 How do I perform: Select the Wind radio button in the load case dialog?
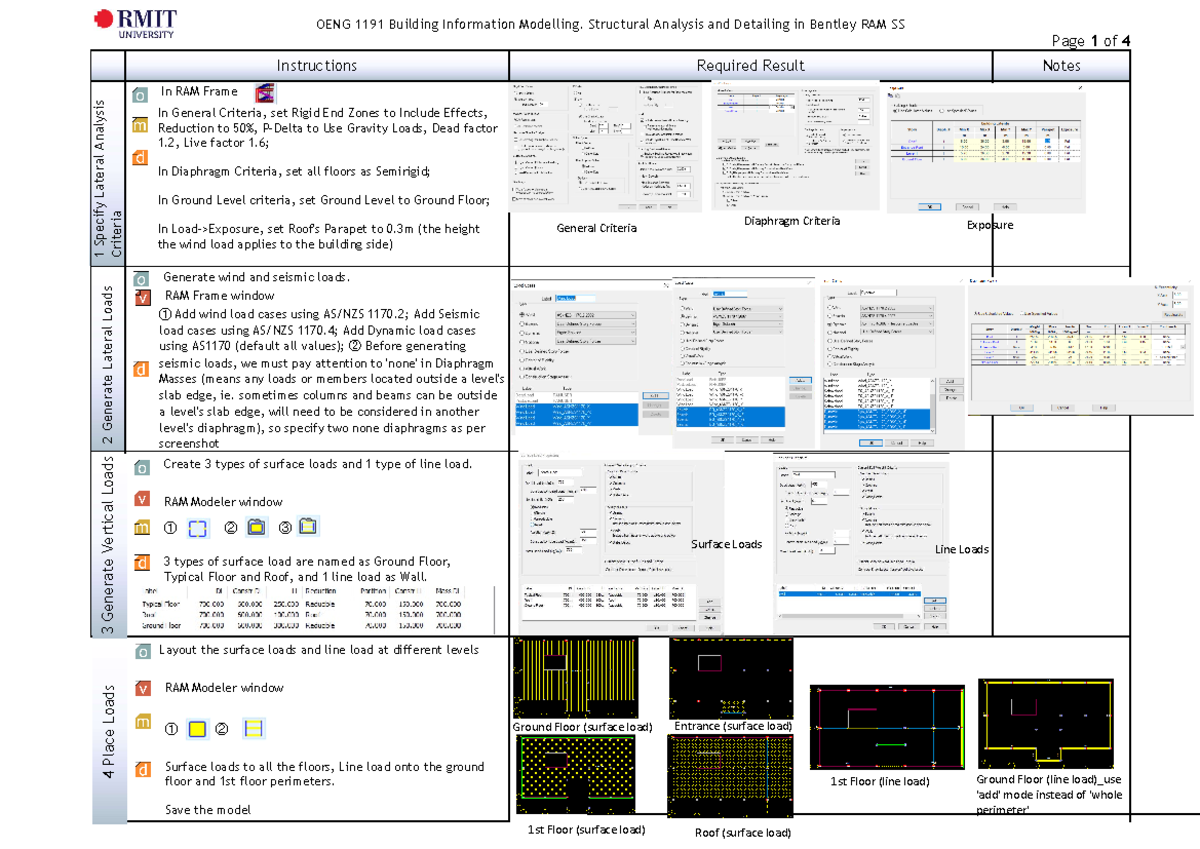(x=521, y=315)
